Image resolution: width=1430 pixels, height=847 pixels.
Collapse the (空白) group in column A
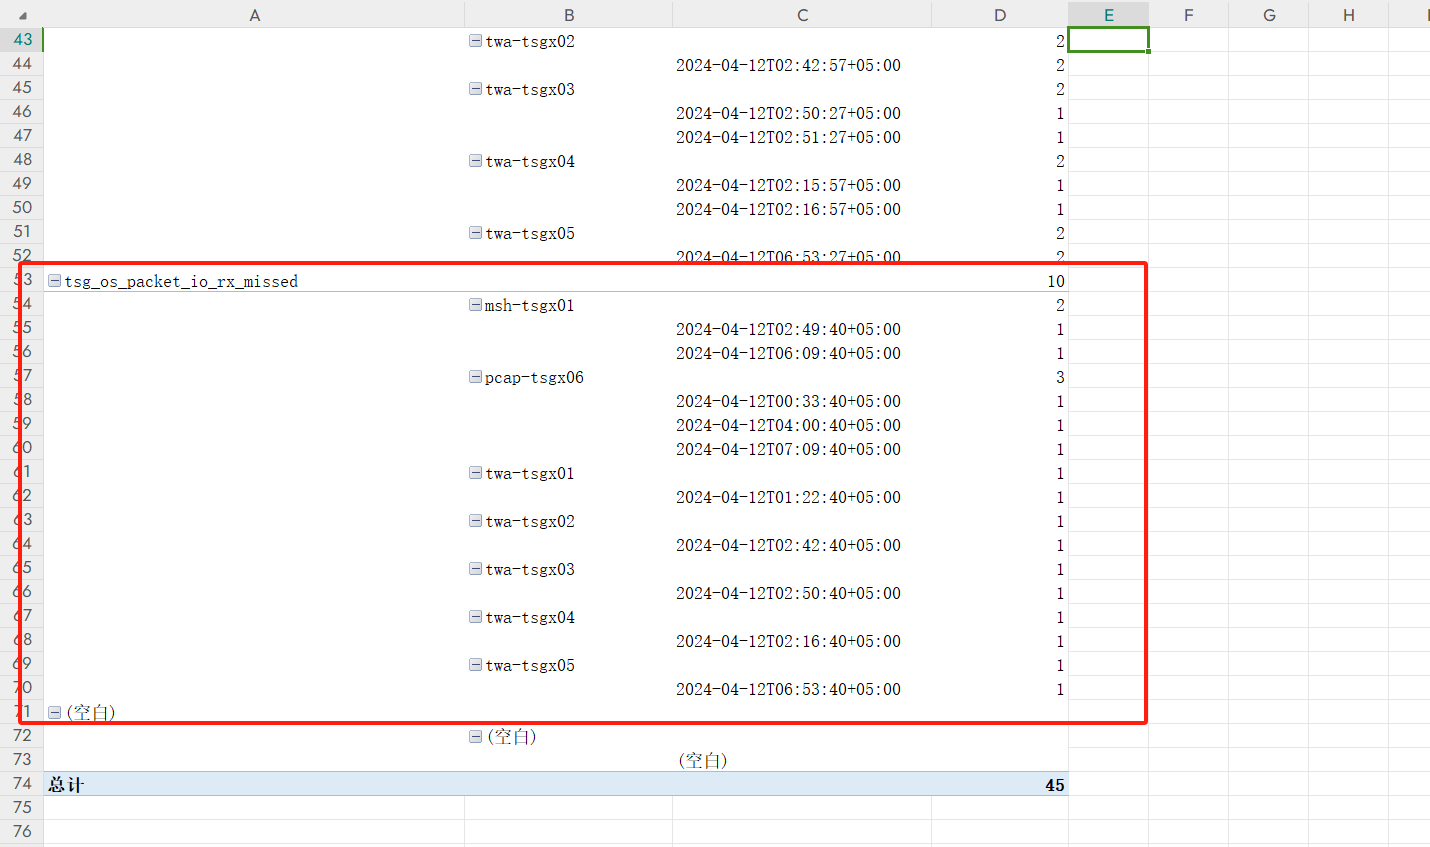[x=55, y=712]
